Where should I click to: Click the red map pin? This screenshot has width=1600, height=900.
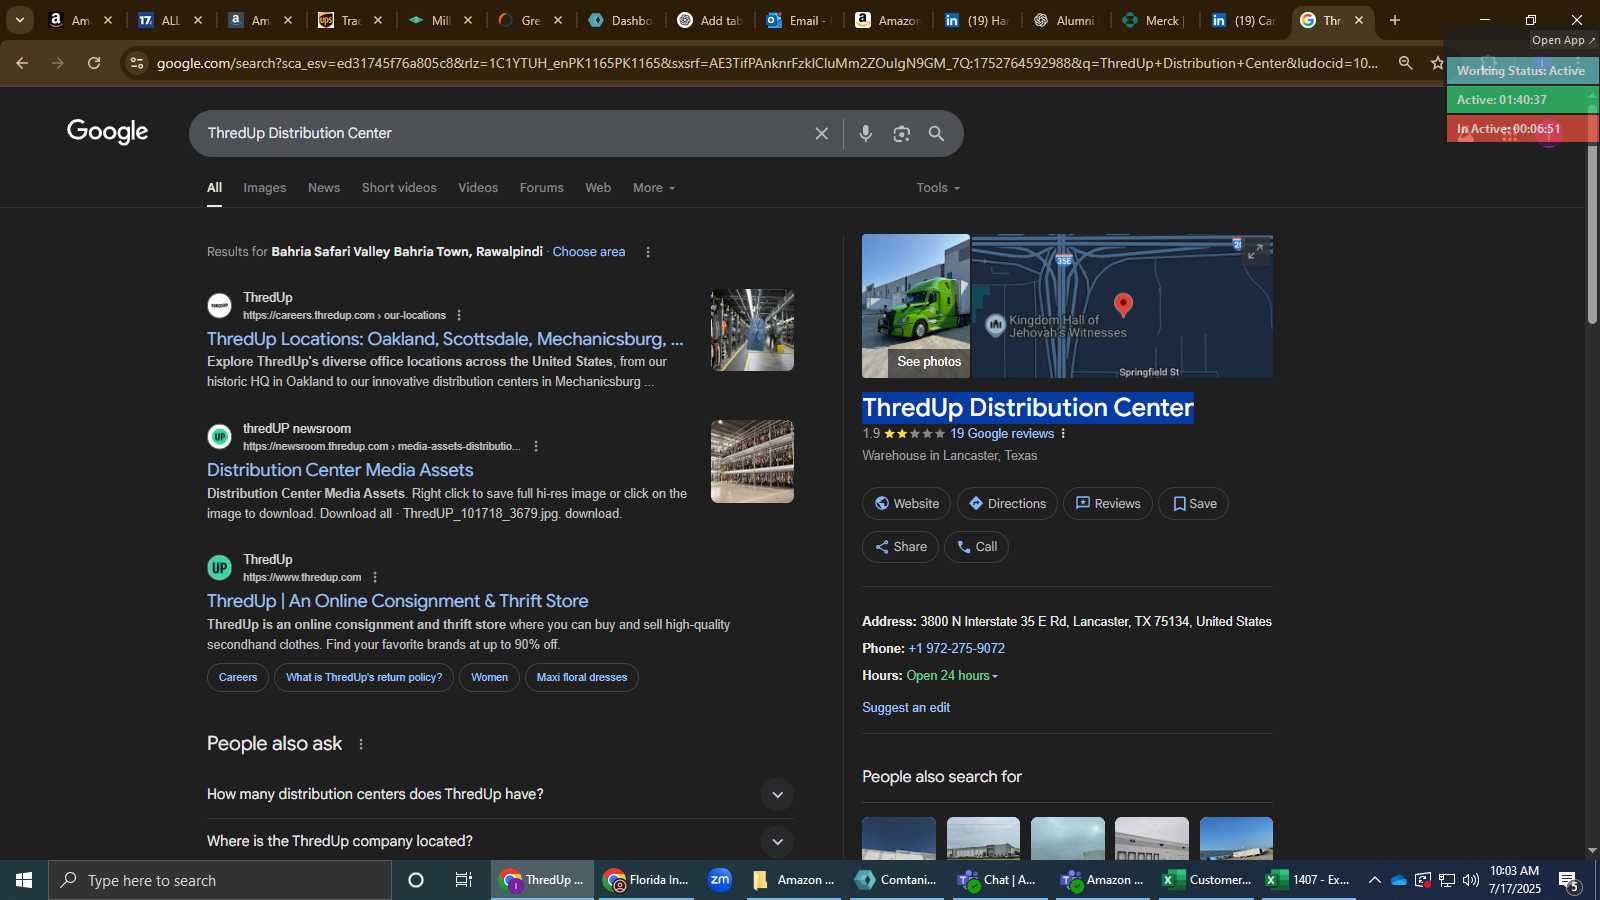1123,305
